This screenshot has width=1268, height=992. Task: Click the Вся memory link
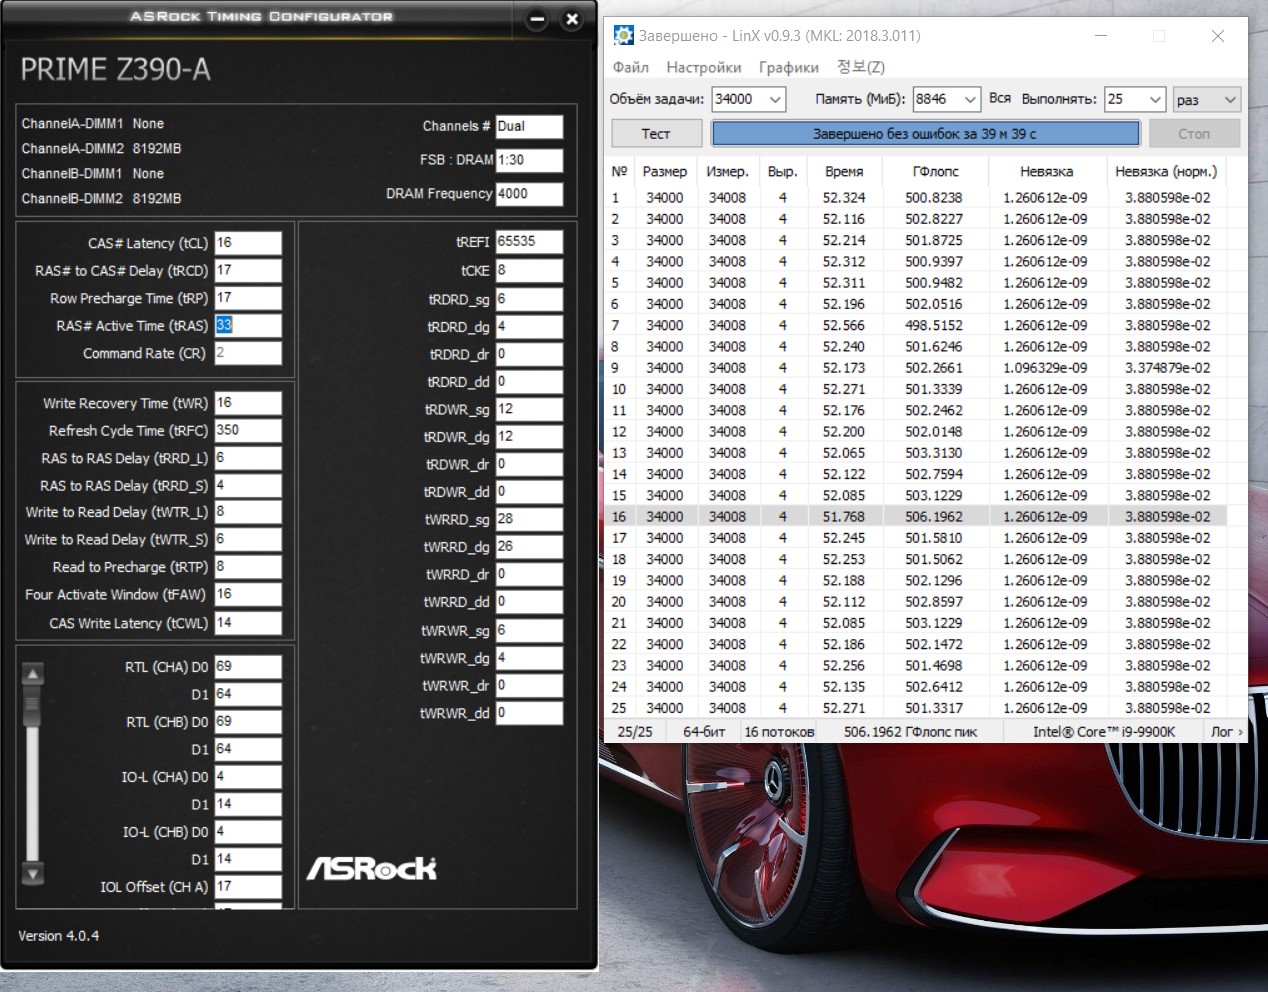click(x=1000, y=98)
